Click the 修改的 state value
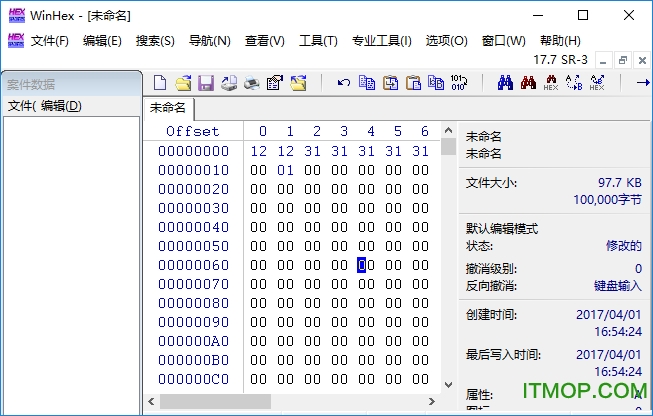 click(x=624, y=246)
